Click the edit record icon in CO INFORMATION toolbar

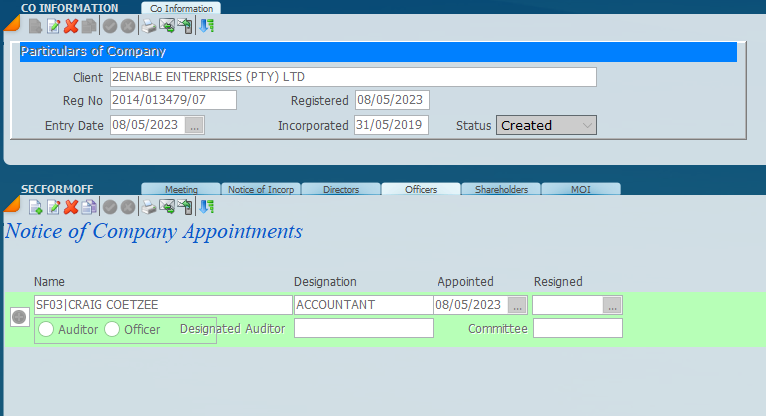pyautogui.click(x=53, y=26)
